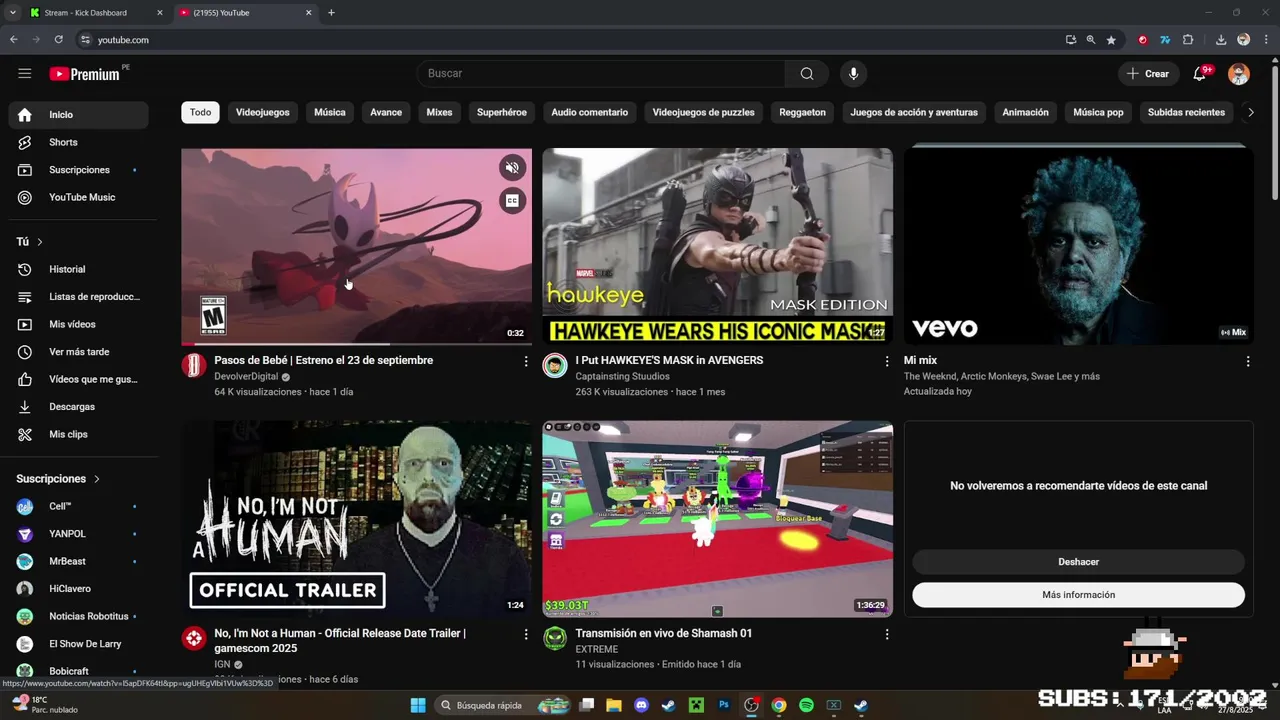Reload the page
Image resolution: width=1280 pixels, height=720 pixels.
[59, 40]
